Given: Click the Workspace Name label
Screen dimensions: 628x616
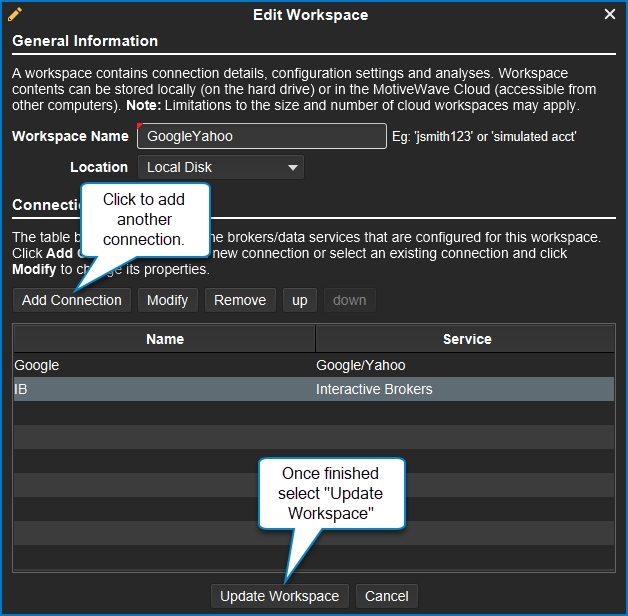Looking at the screenshot, I should pos(70,136).
